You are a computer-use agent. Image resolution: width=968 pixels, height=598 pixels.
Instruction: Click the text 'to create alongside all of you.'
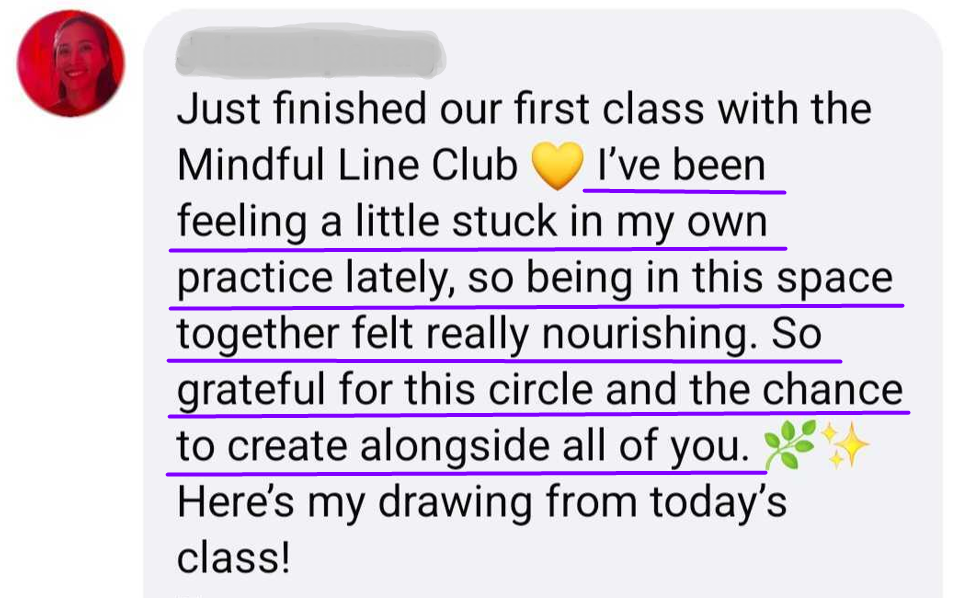click(464, 447)
